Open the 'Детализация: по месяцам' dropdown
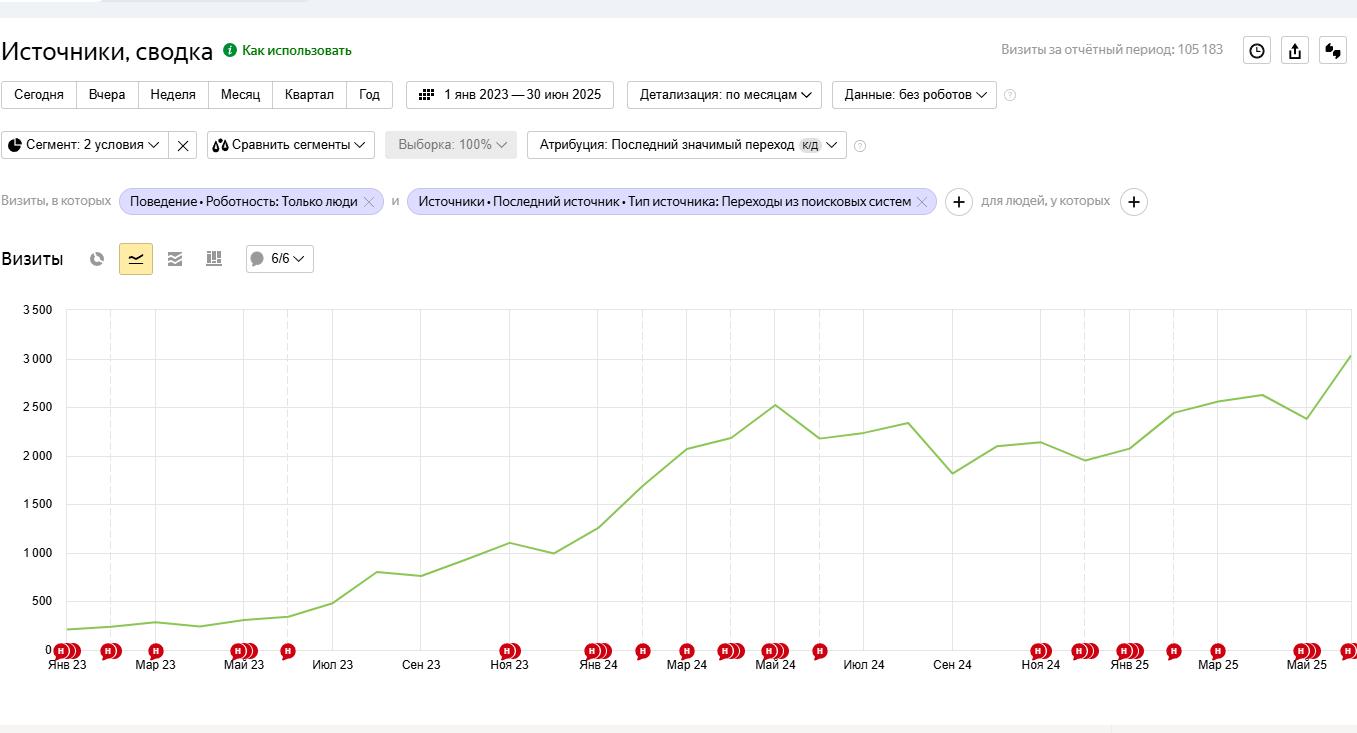Screen dimensions: 1357x733 coord(725,95)
